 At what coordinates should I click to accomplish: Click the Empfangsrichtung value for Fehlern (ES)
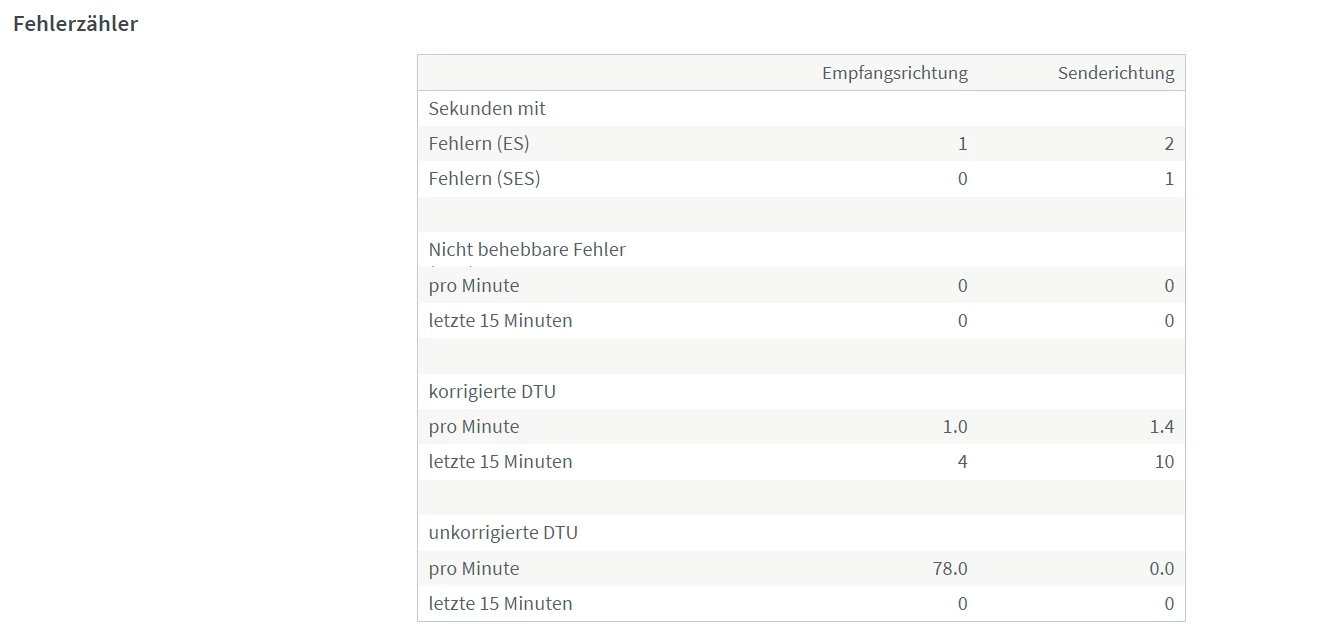coord(962,144)
